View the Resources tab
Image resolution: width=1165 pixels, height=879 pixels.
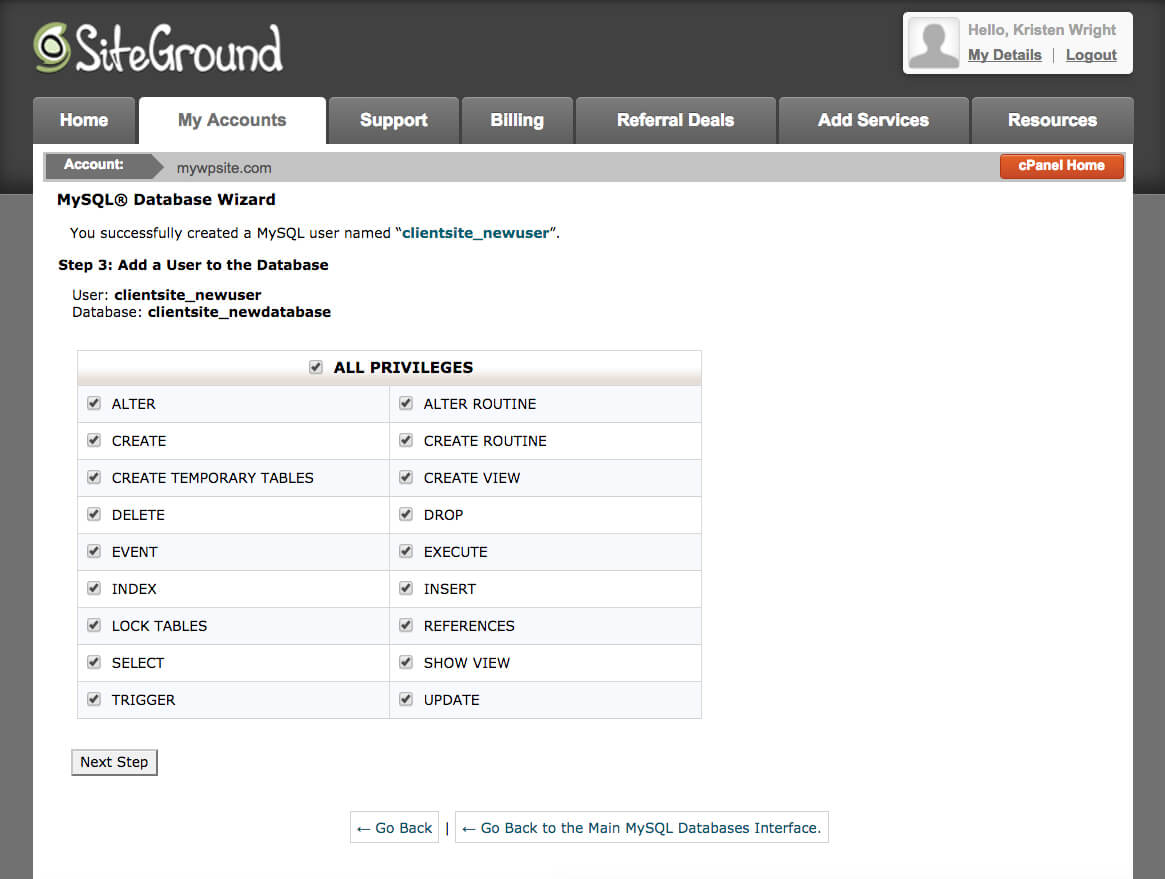click(x=1052, y=120)
